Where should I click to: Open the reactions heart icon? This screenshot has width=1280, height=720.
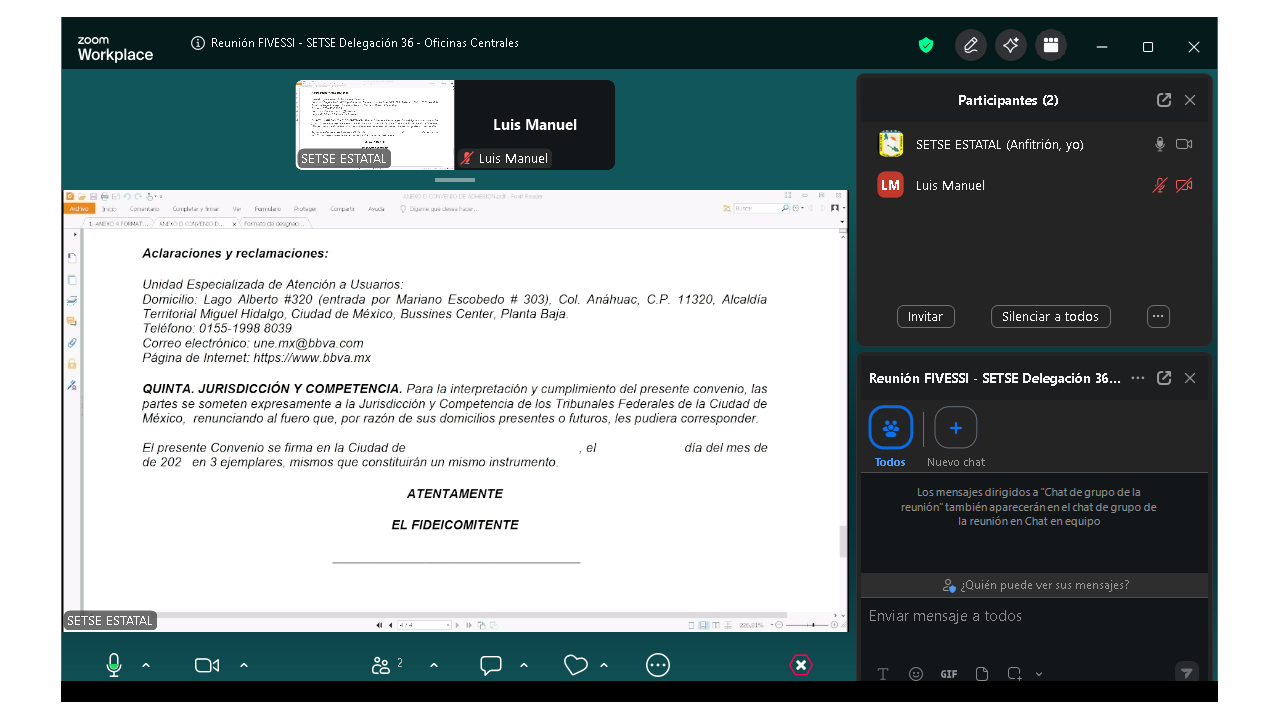(x=575, y=665)
